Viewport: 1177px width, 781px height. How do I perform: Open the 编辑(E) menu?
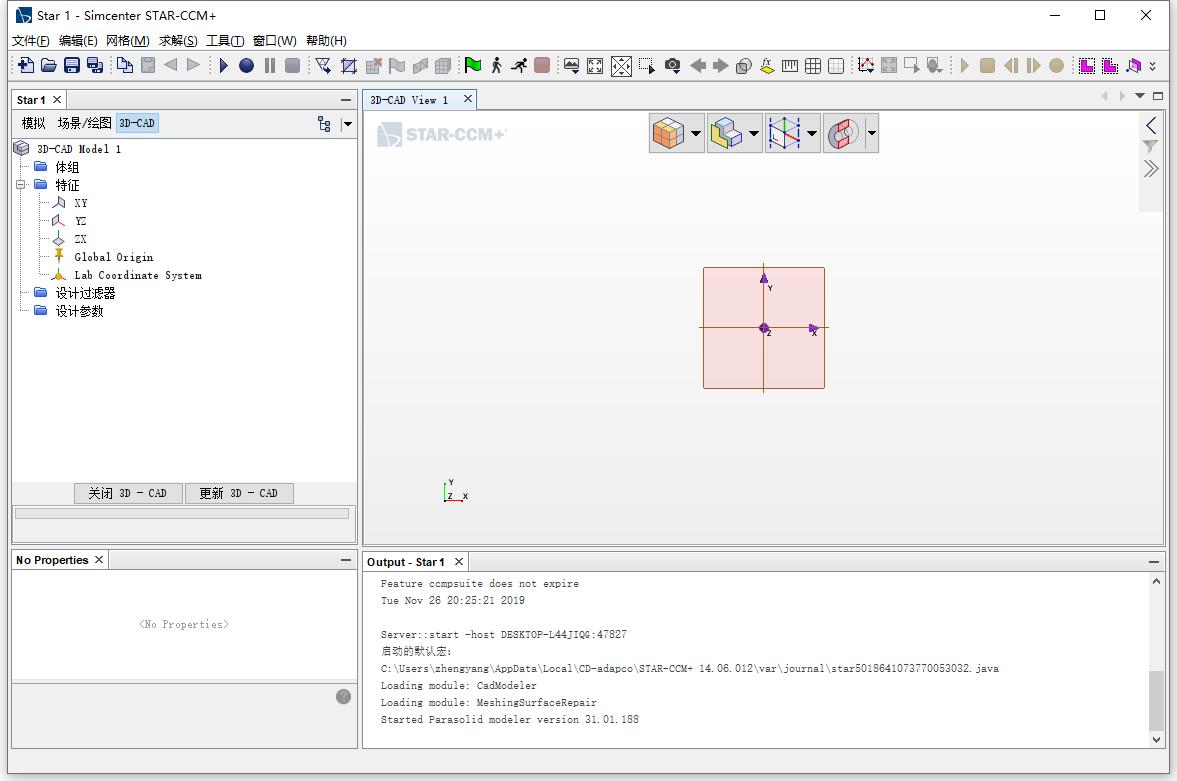(x=78, y=41)
